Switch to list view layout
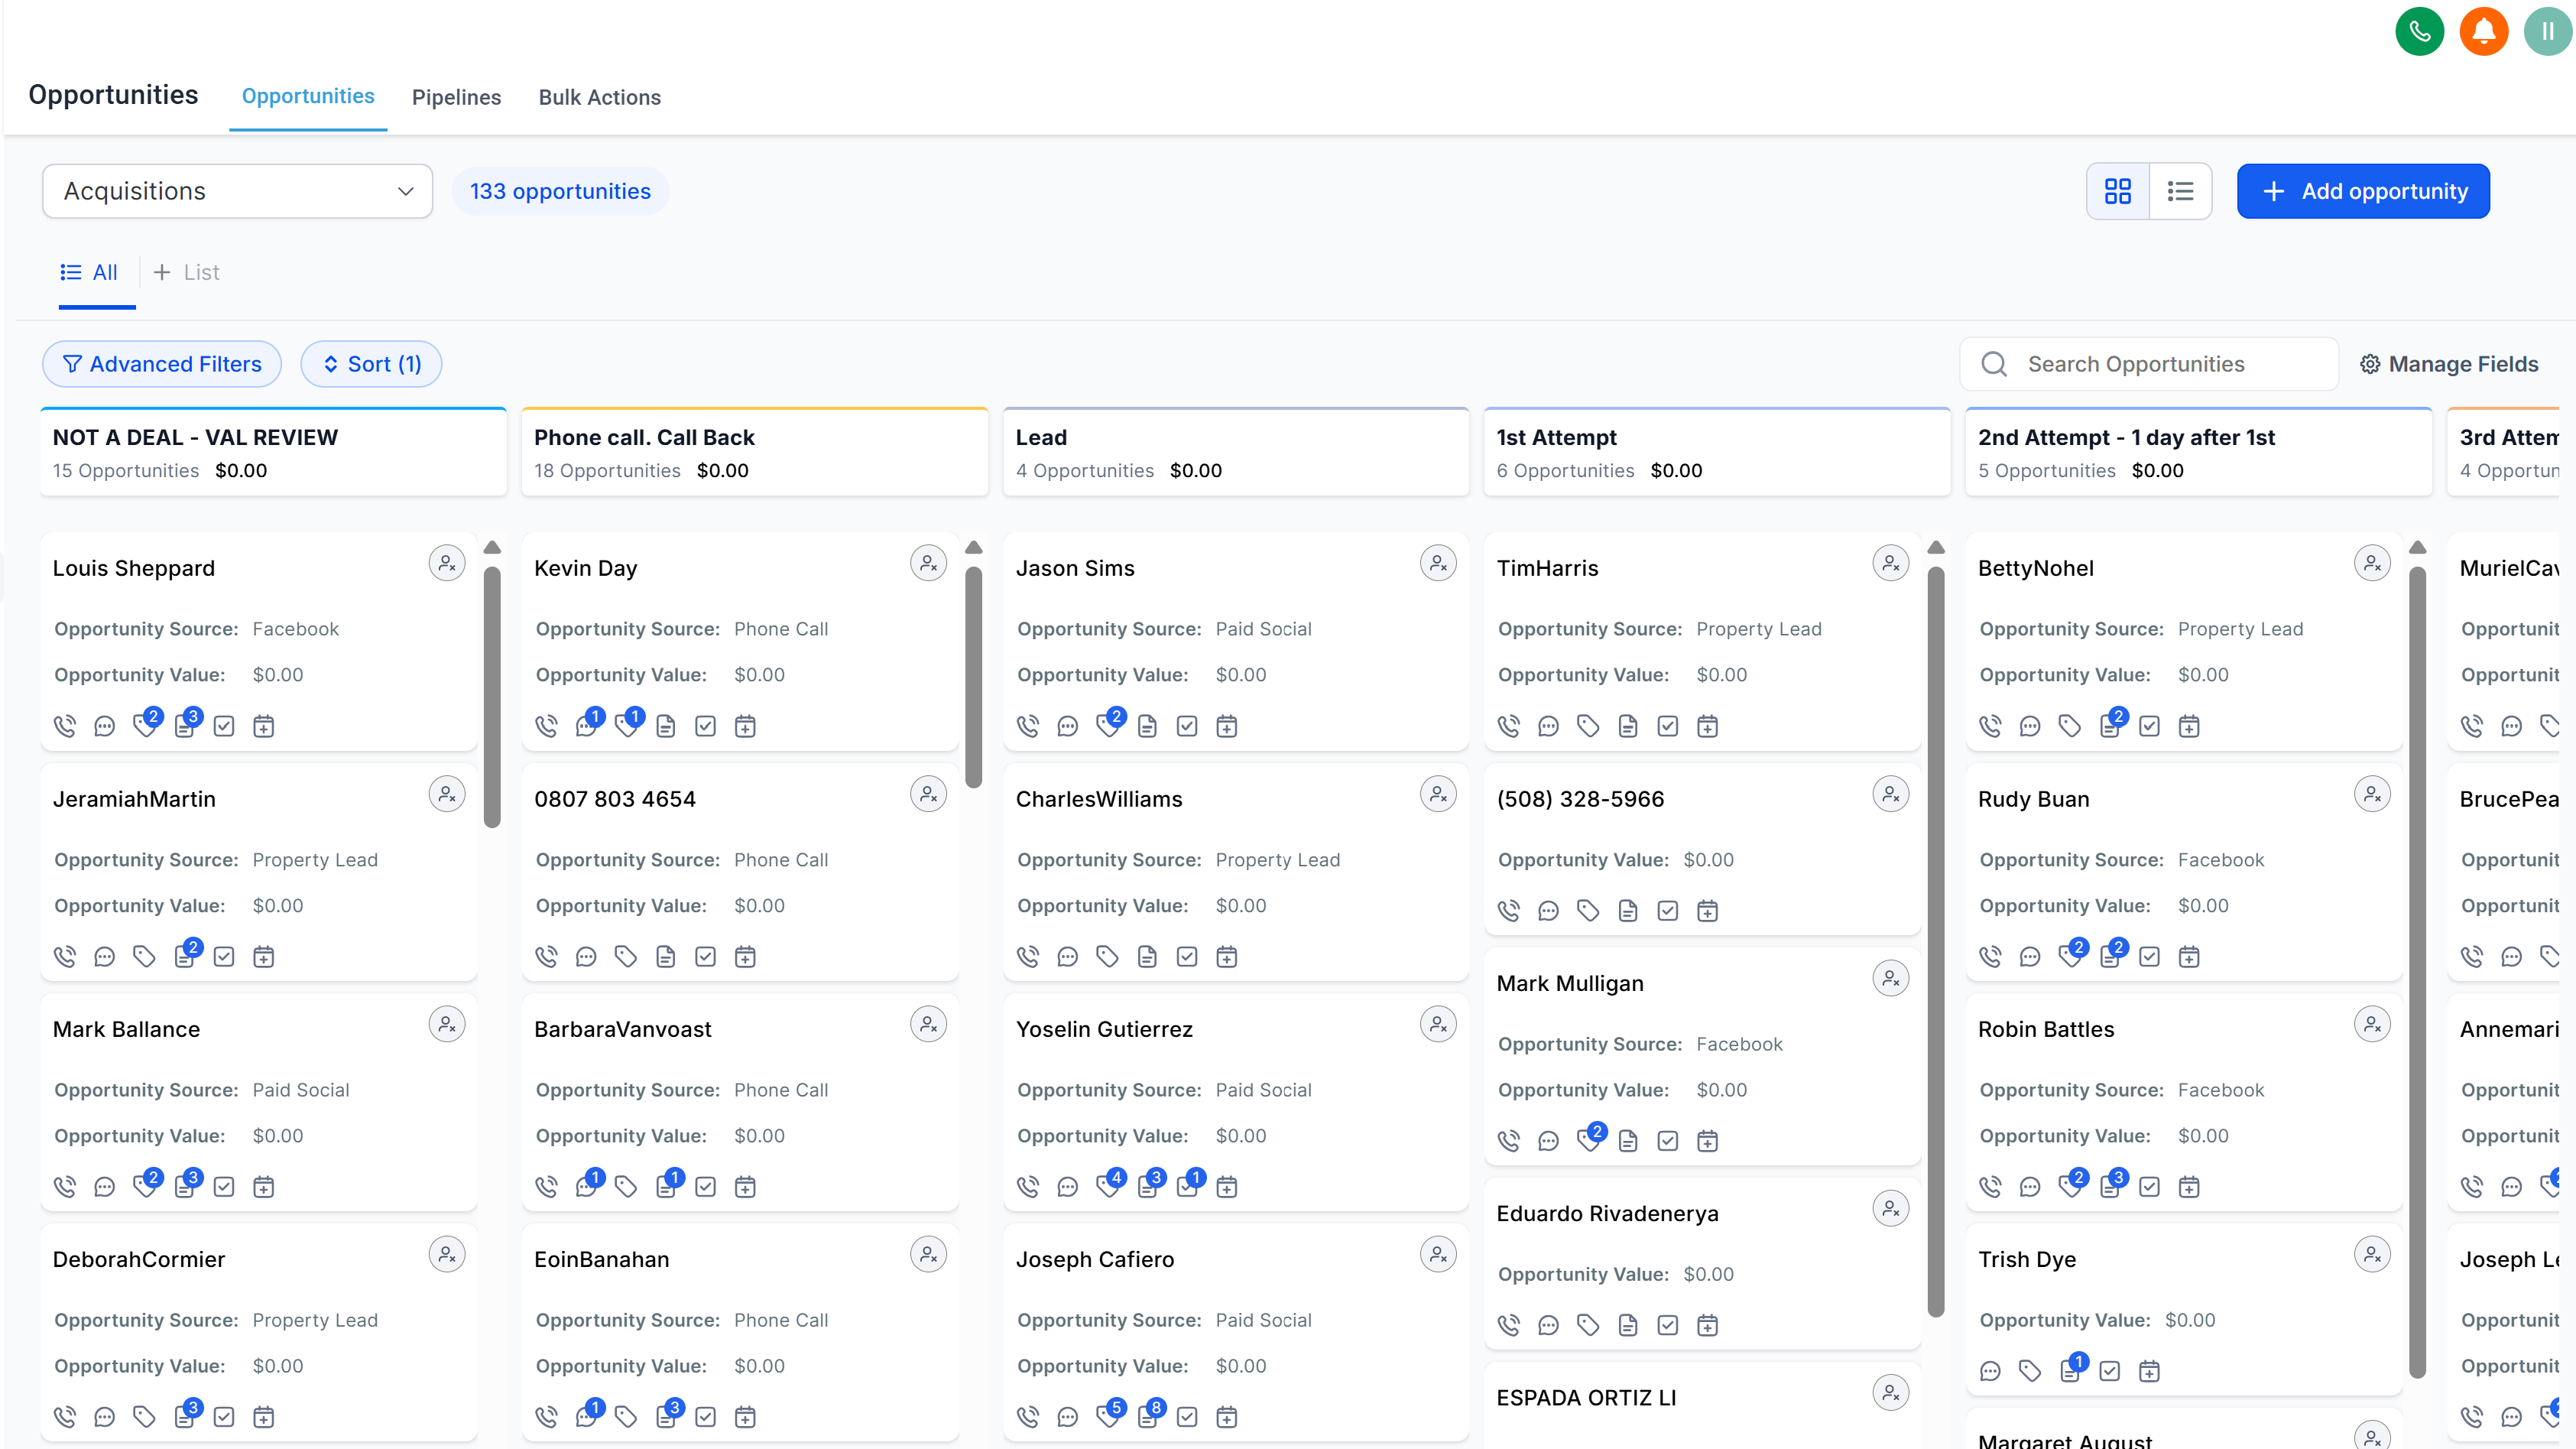The height and width of the screenshot is (1449, 2576). (2180, 191)
